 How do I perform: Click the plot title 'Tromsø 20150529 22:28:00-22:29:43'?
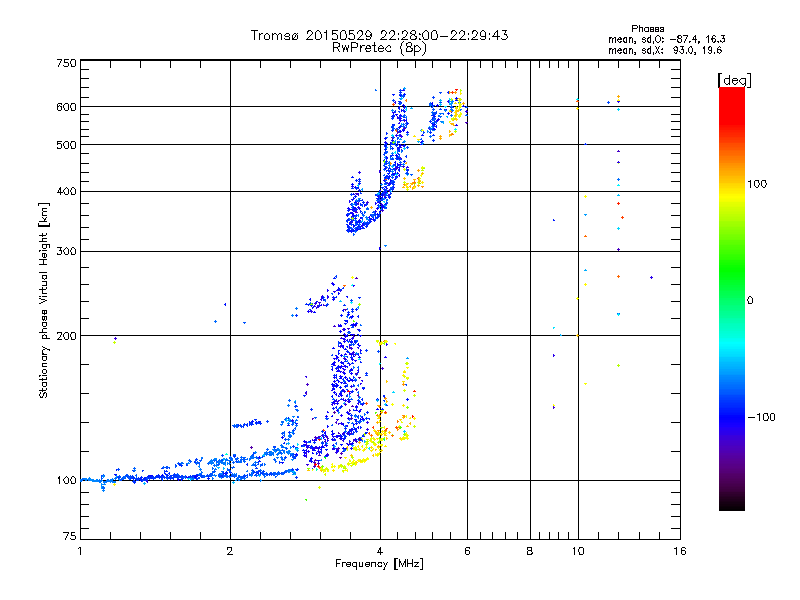[379, 35]
